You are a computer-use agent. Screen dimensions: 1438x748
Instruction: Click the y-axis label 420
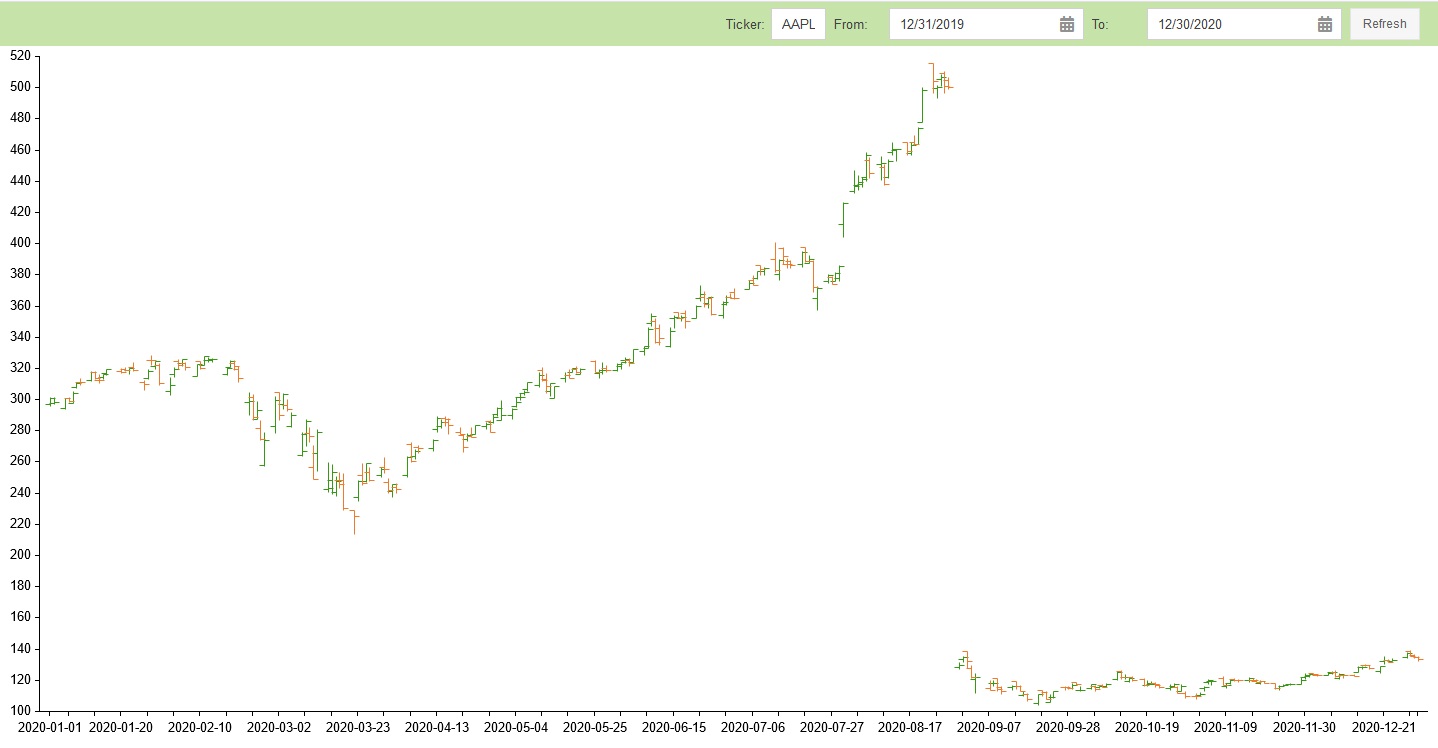click(x=20, y=212)
